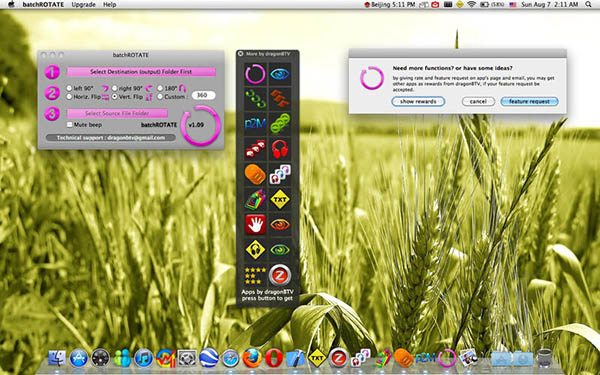Click the feature request button
The image size is (600, 375).
(x=529, y=102)
